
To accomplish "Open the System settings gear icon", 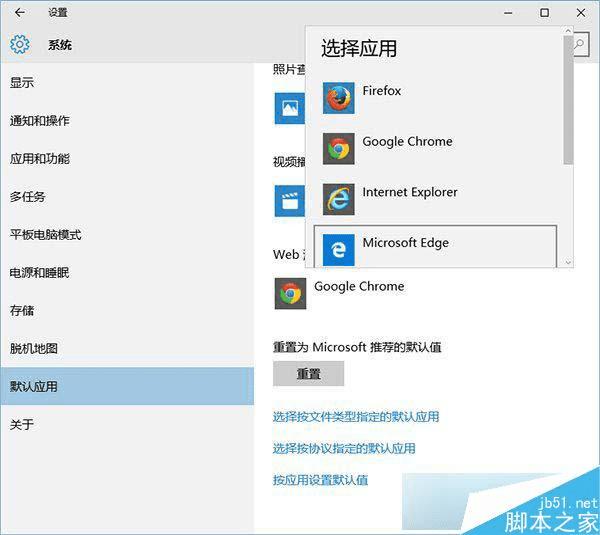I will point(20,44).
